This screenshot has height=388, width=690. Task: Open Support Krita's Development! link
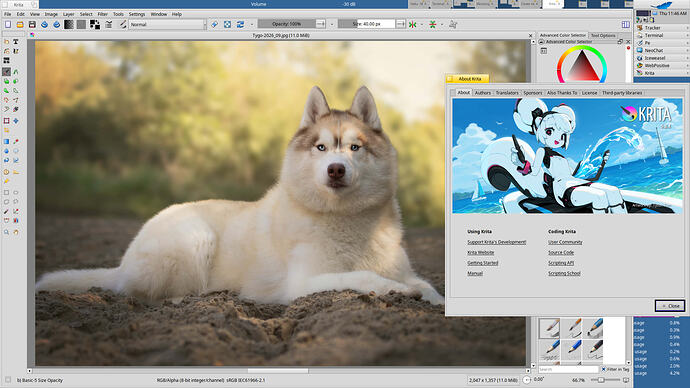tap(496, 242)
